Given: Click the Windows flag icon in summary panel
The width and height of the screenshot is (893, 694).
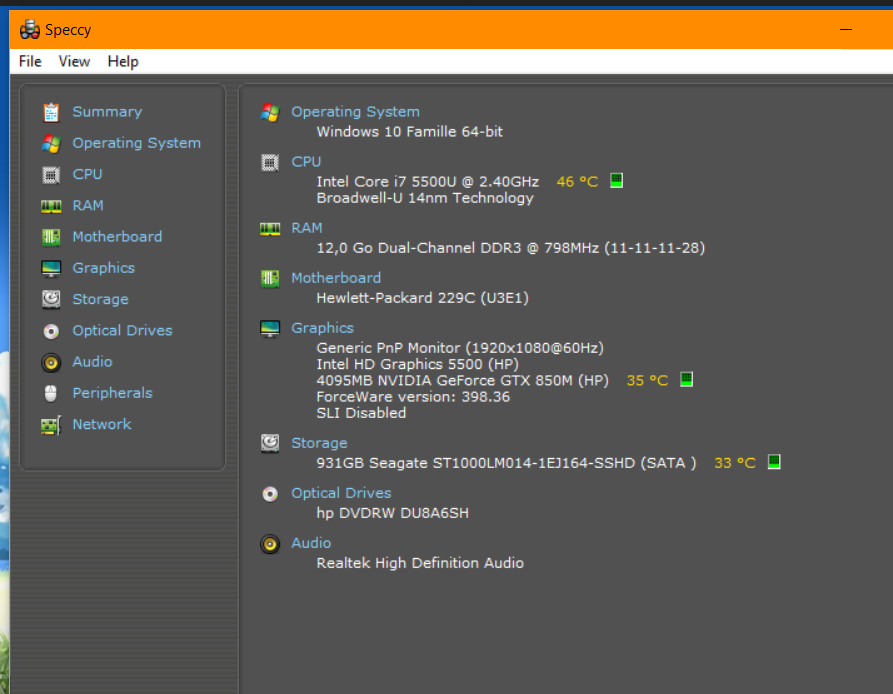Looking at the screenshot, I should point(270,113).
